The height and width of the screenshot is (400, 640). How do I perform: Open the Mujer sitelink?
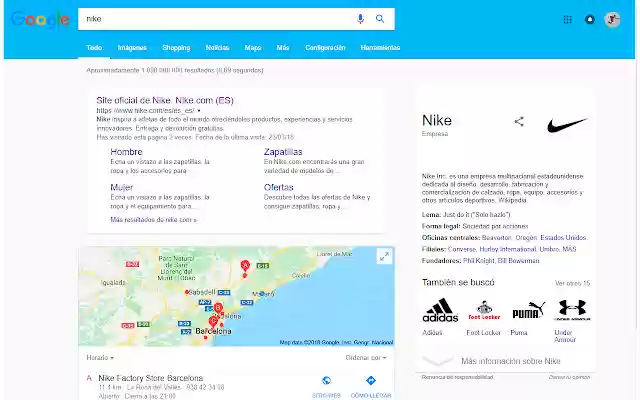click(x=121, y=187)
